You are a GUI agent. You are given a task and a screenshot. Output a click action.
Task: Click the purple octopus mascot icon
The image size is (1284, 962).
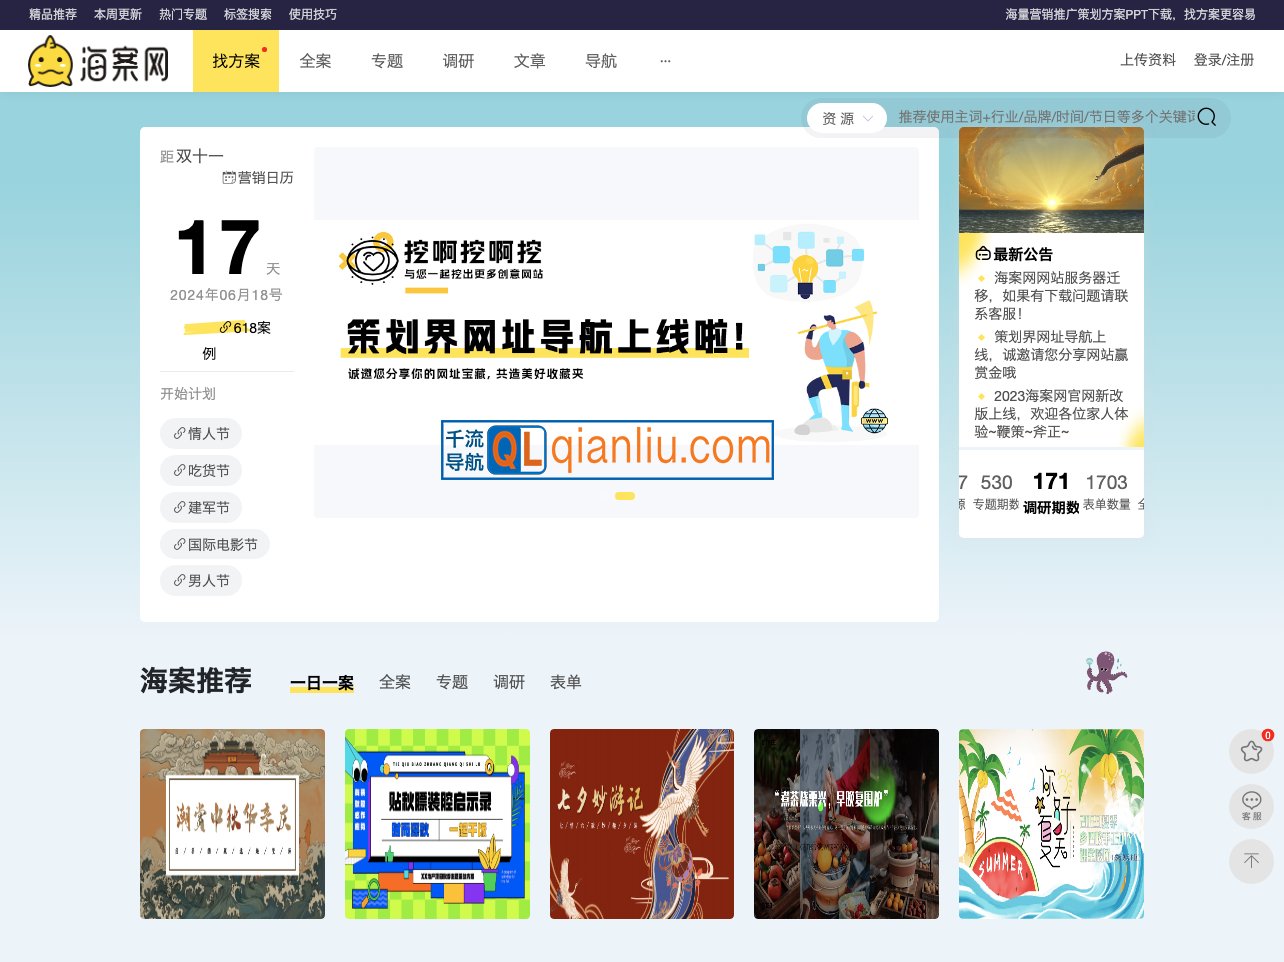click(1105, 673)
